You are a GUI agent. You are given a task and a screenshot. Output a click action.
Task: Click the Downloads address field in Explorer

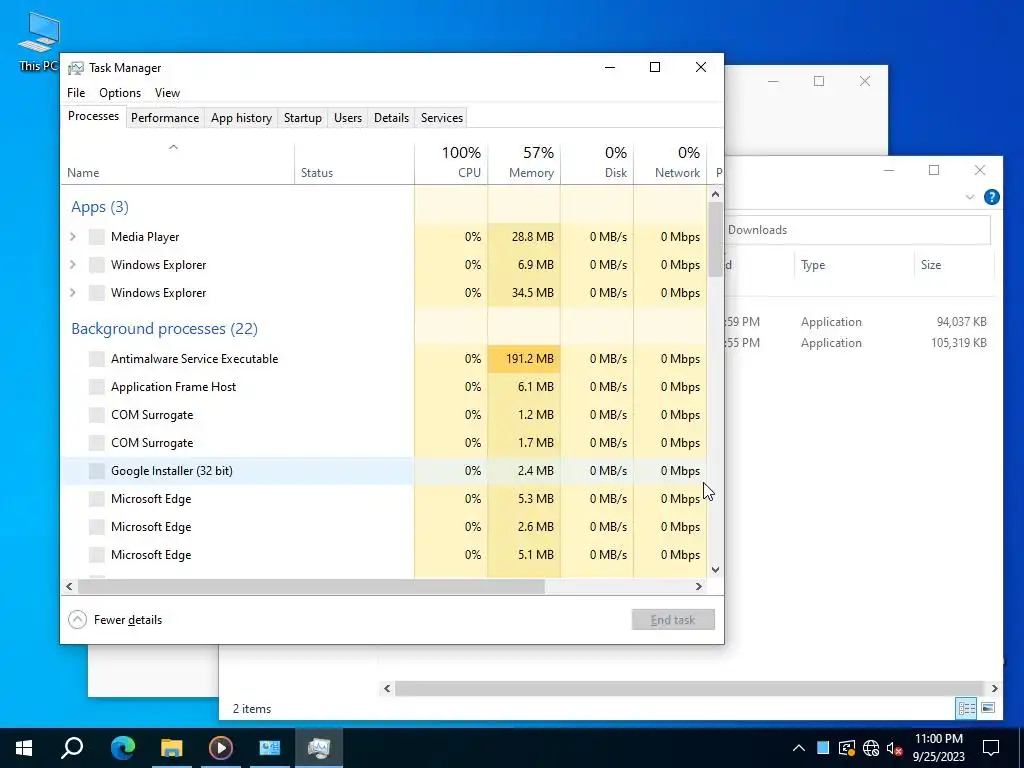pos(857,230)
